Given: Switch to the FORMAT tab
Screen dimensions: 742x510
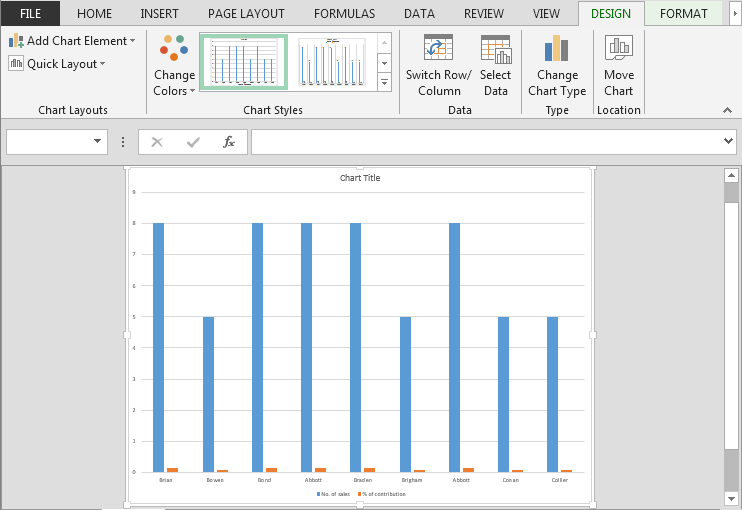Looking at the screenshot, I should coord(683,14).
